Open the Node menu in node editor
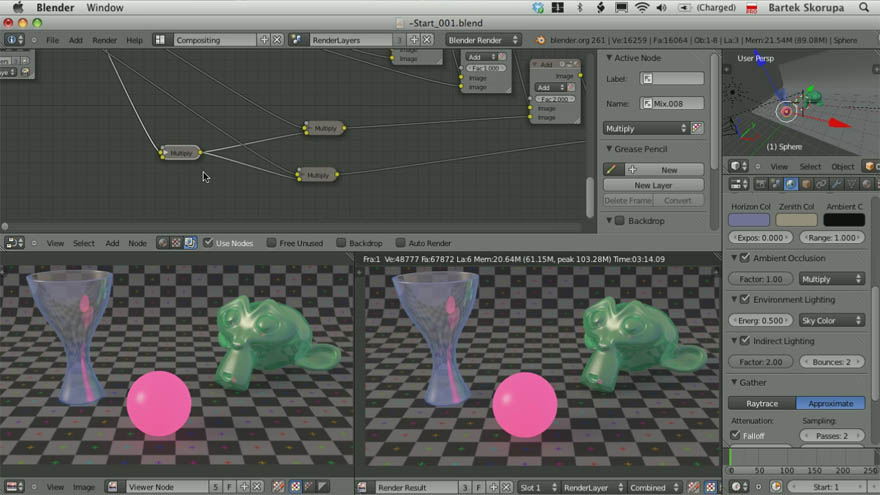 137,243
